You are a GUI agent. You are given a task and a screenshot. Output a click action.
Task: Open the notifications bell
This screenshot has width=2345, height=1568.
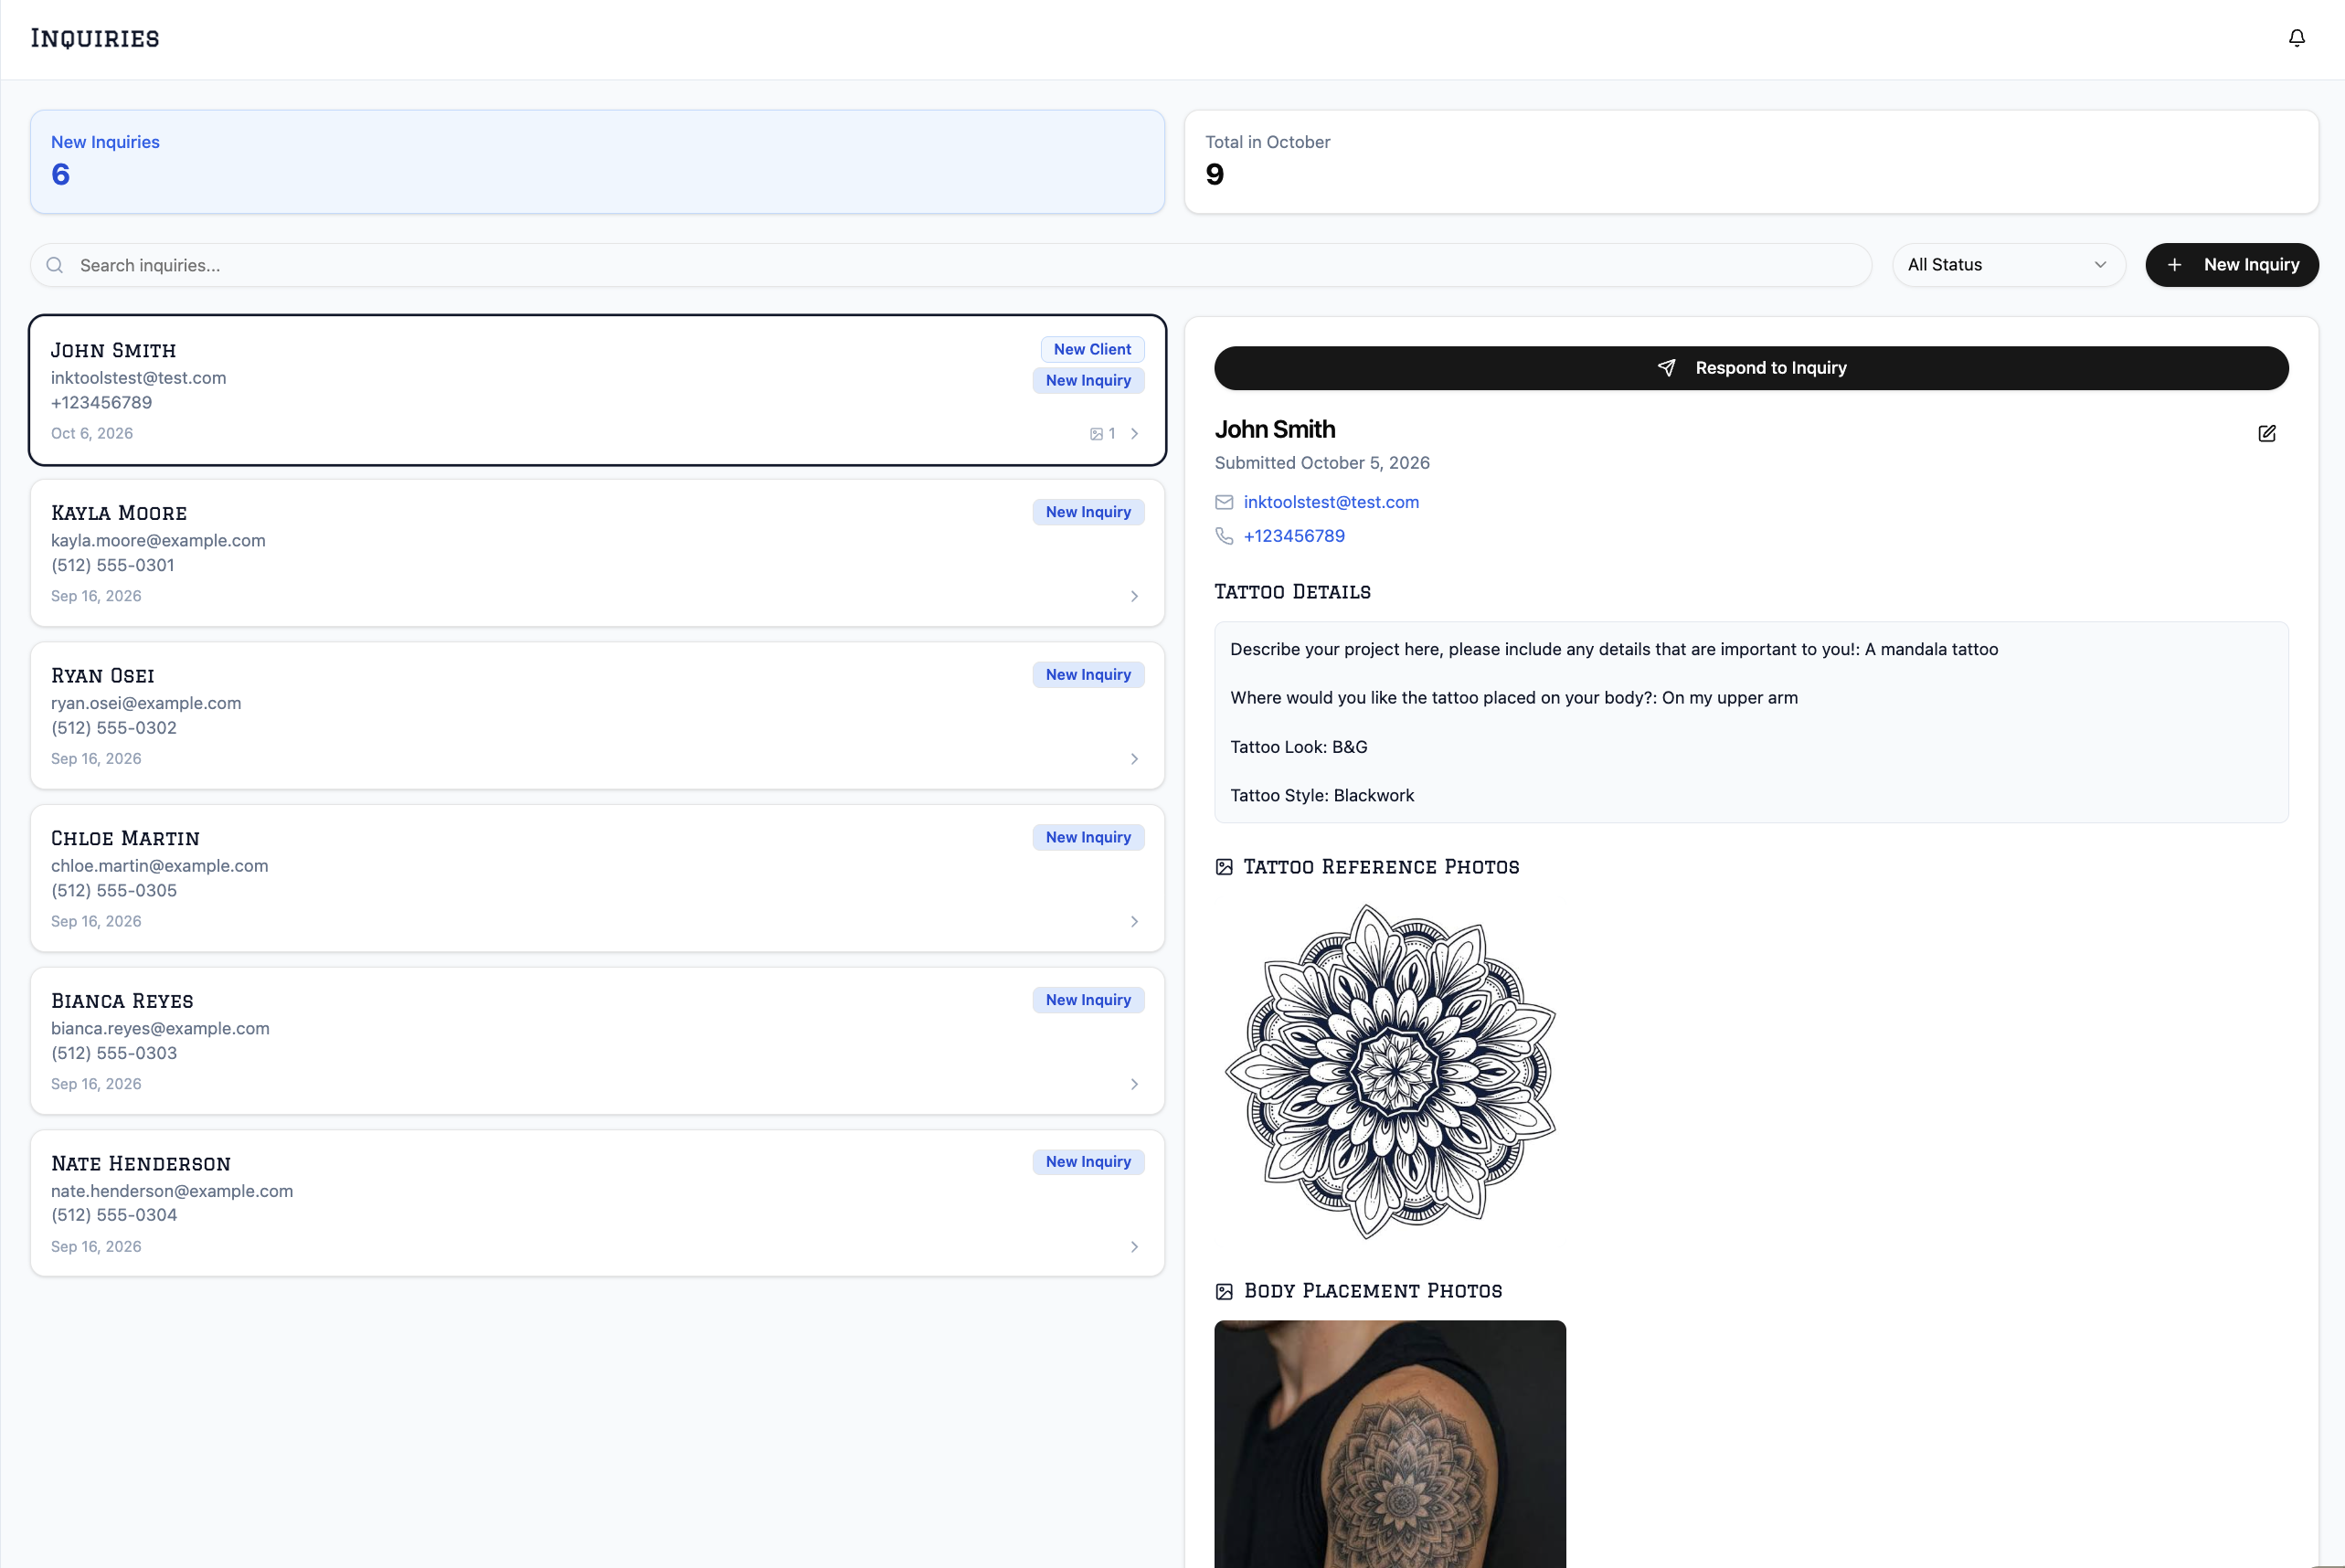2296,38
